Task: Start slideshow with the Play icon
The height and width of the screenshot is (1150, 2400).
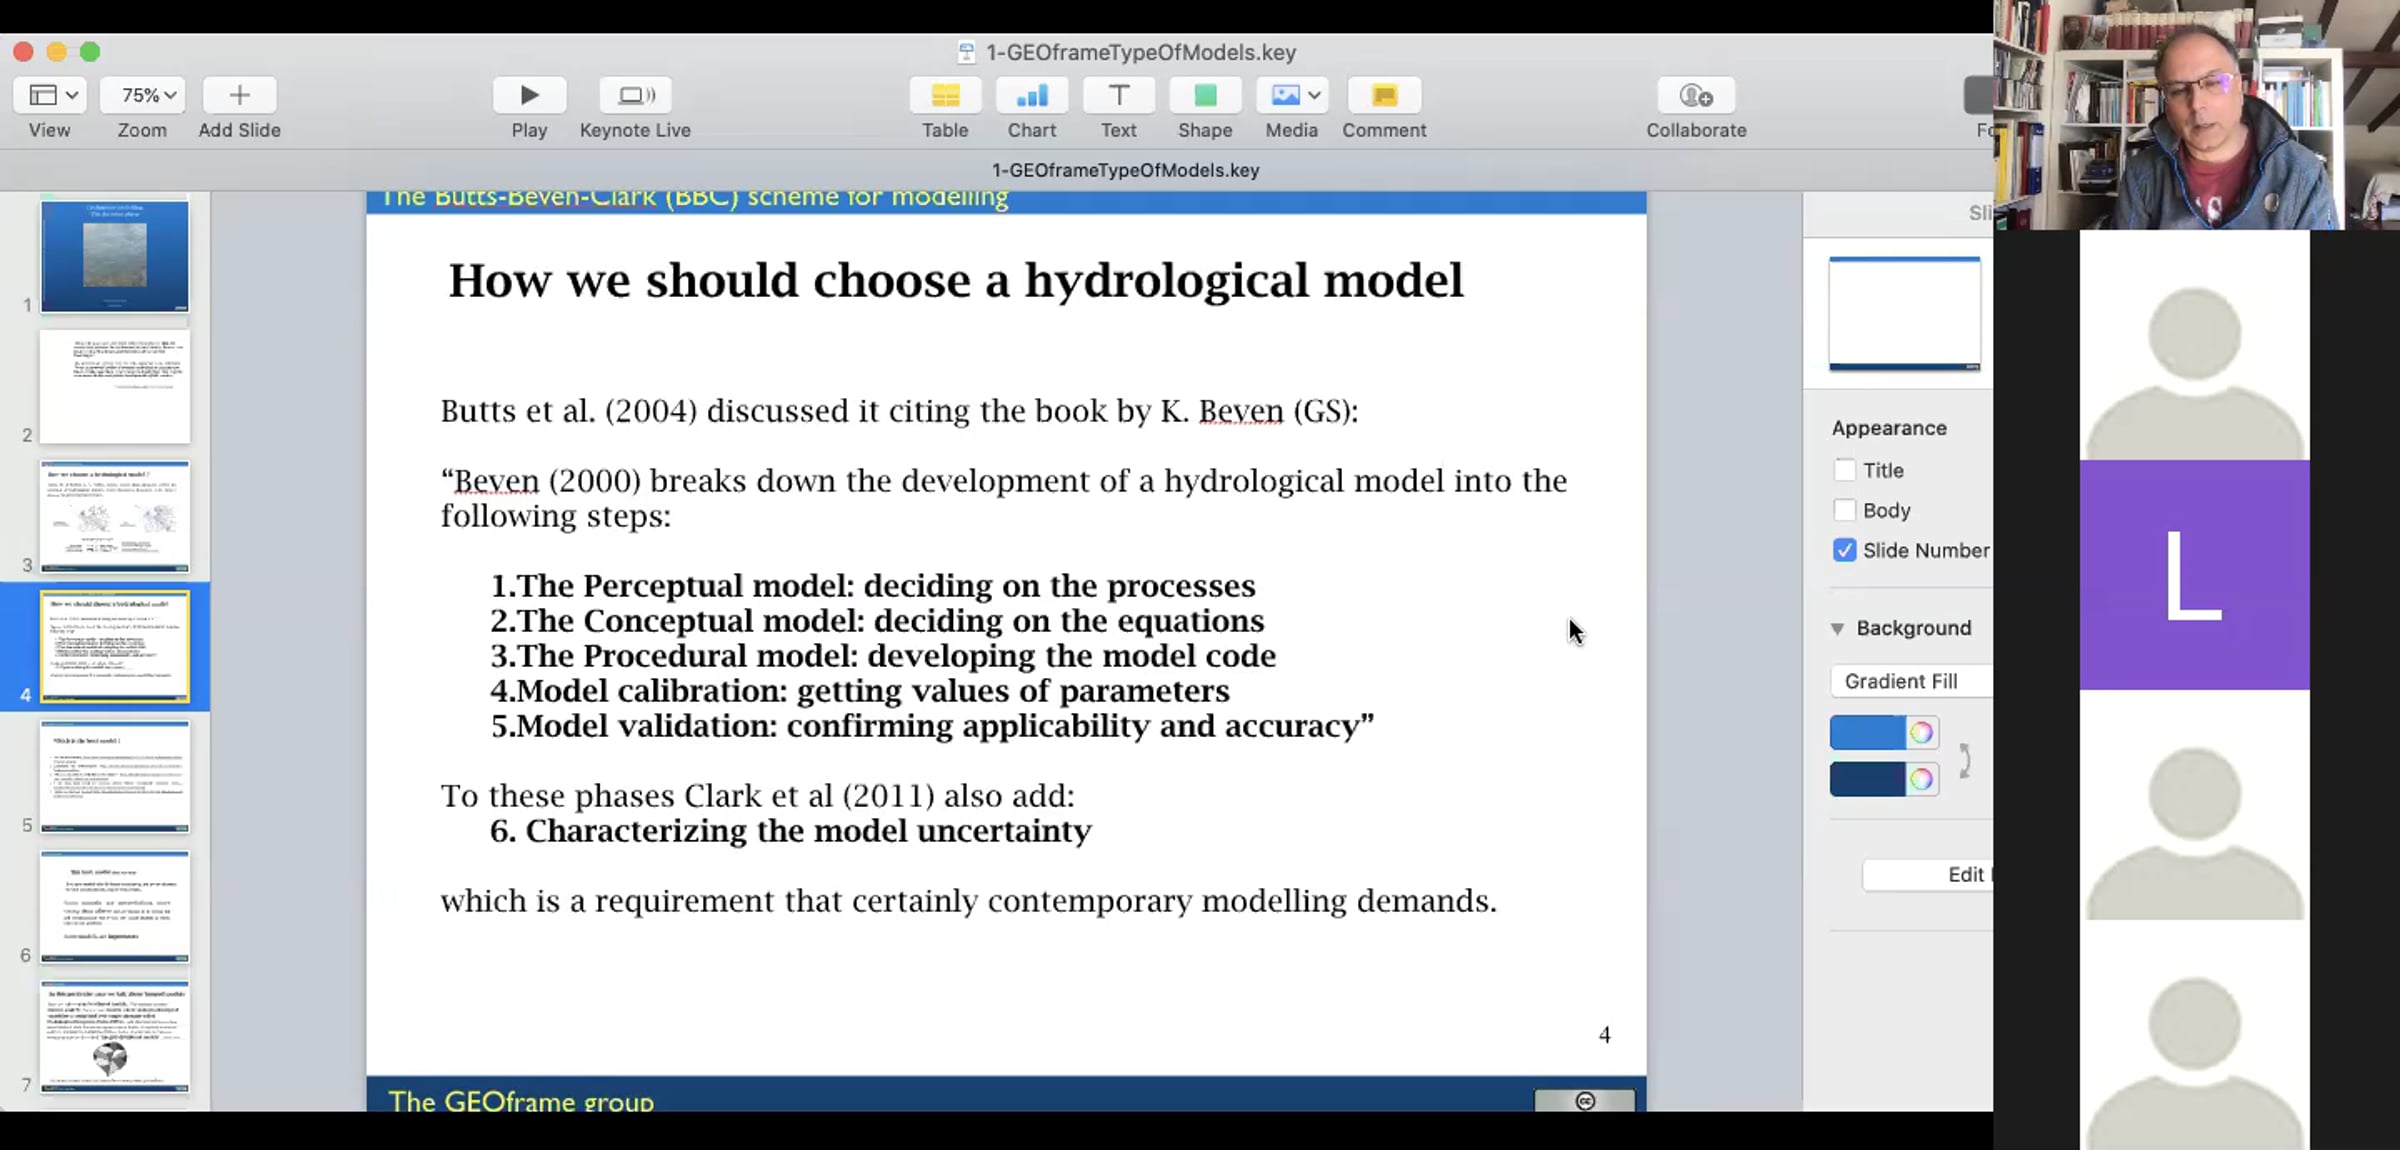Action: [x=529, y=95]
